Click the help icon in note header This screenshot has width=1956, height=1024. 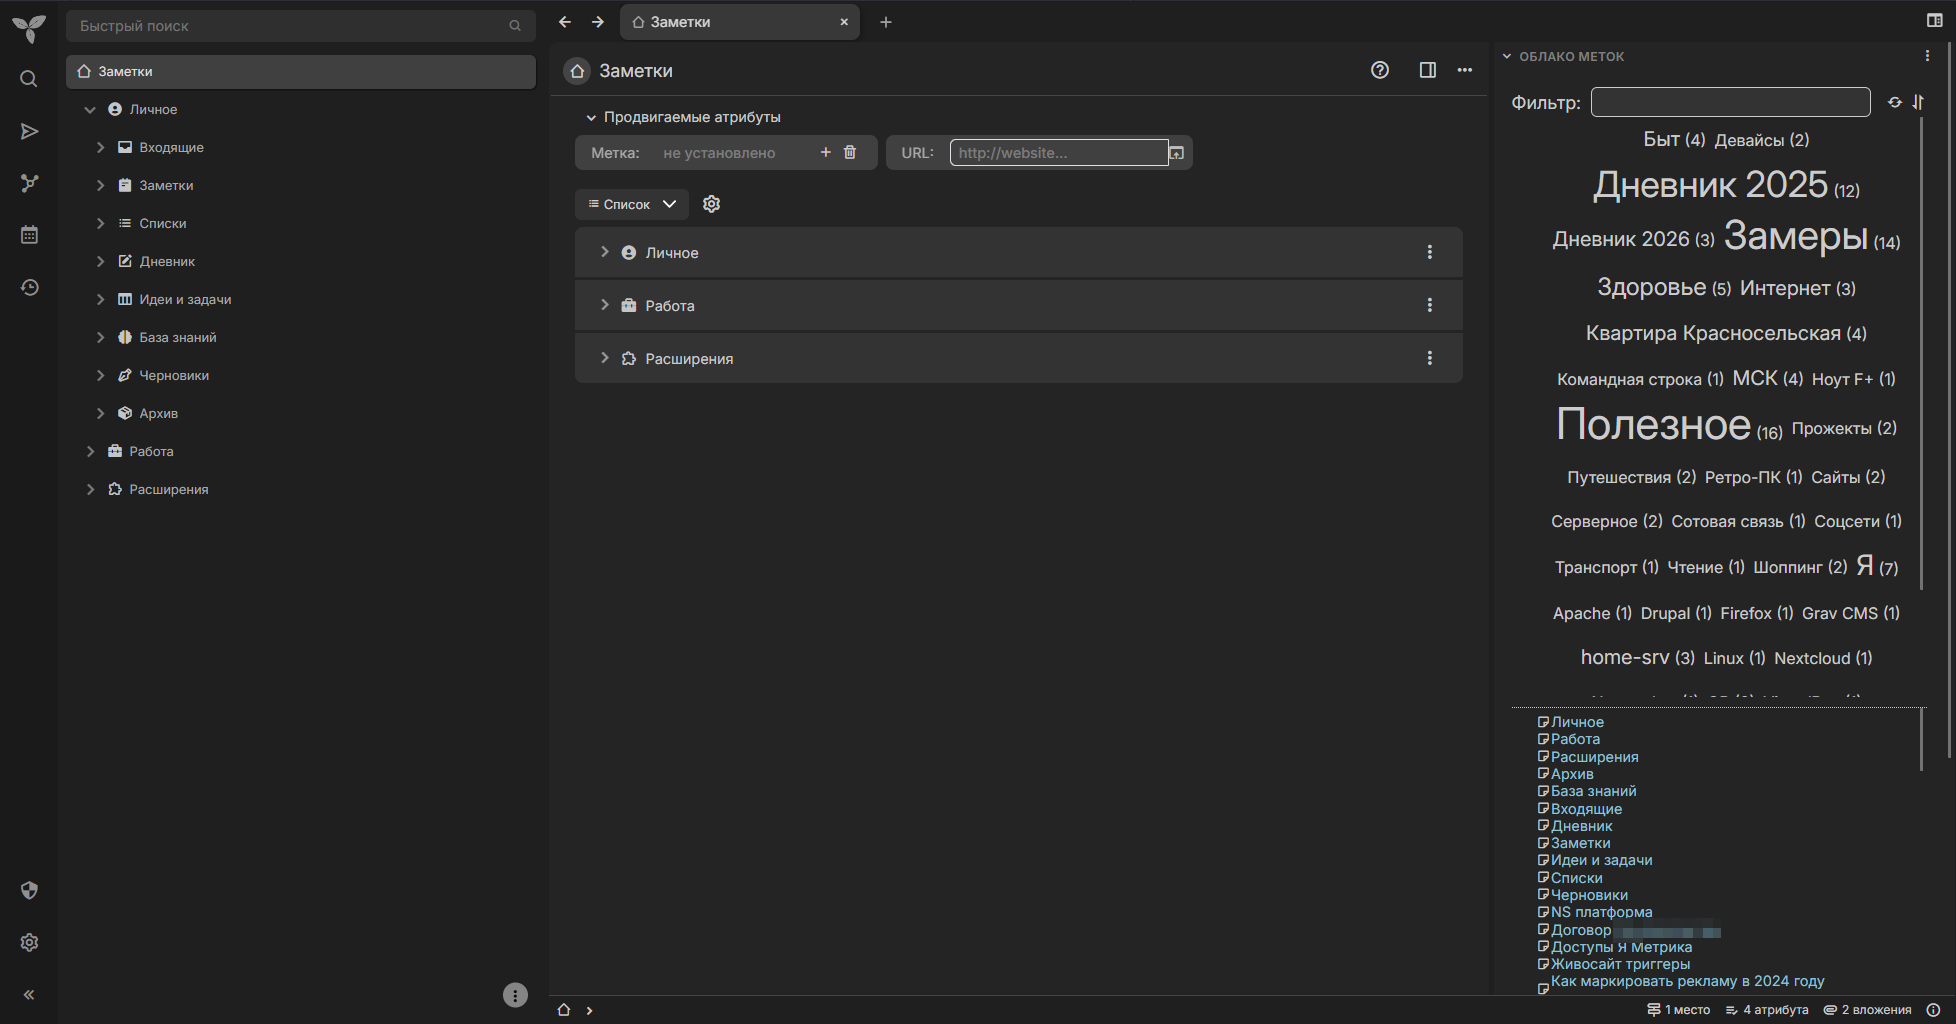tap(1379, 70)
